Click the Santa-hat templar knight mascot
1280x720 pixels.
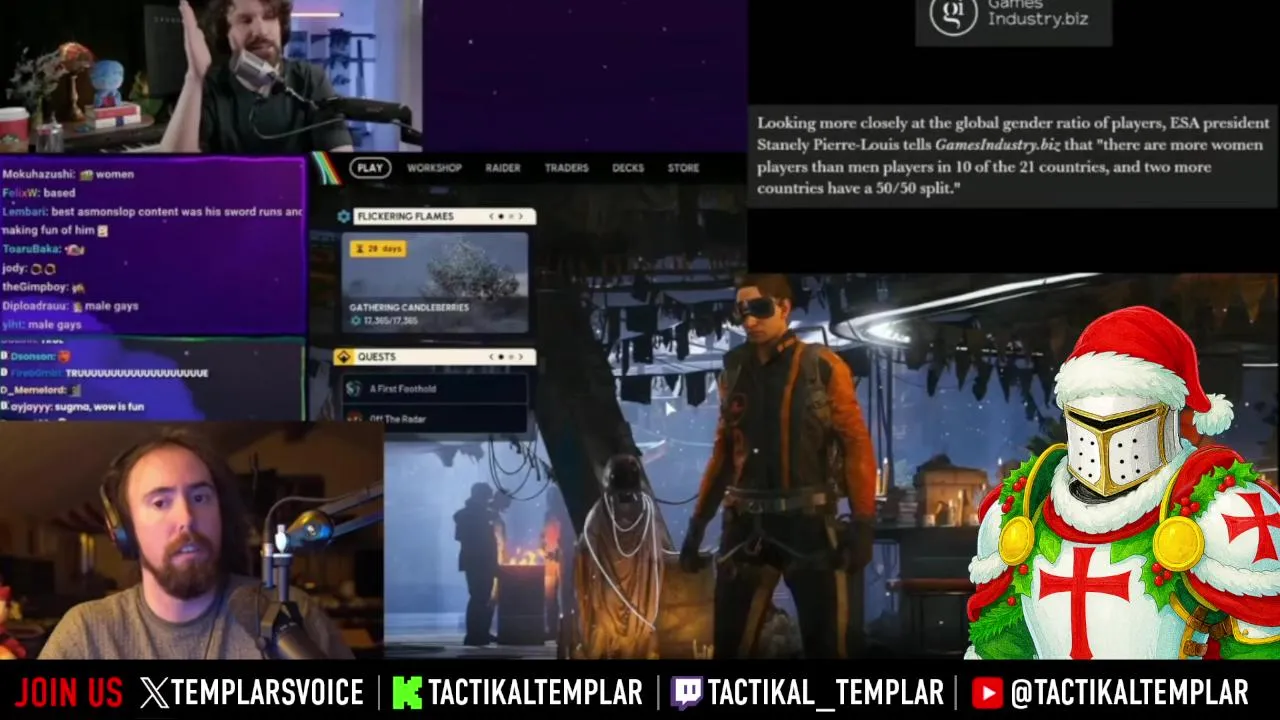[1125, 485]
